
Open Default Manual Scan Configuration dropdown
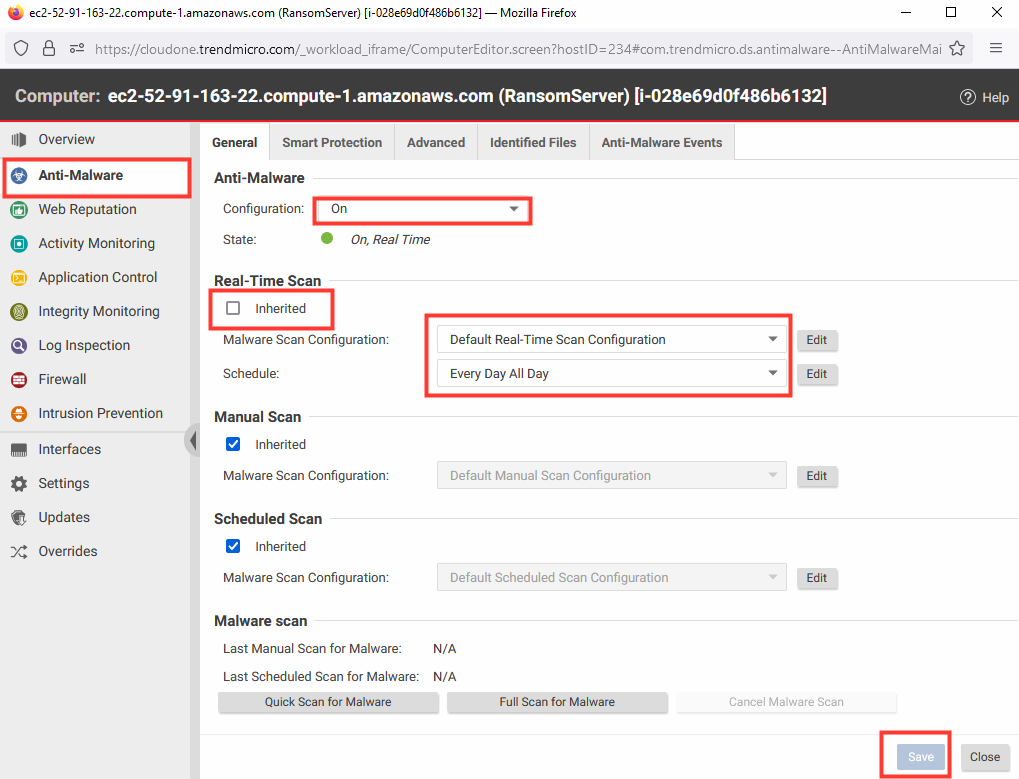612,476
